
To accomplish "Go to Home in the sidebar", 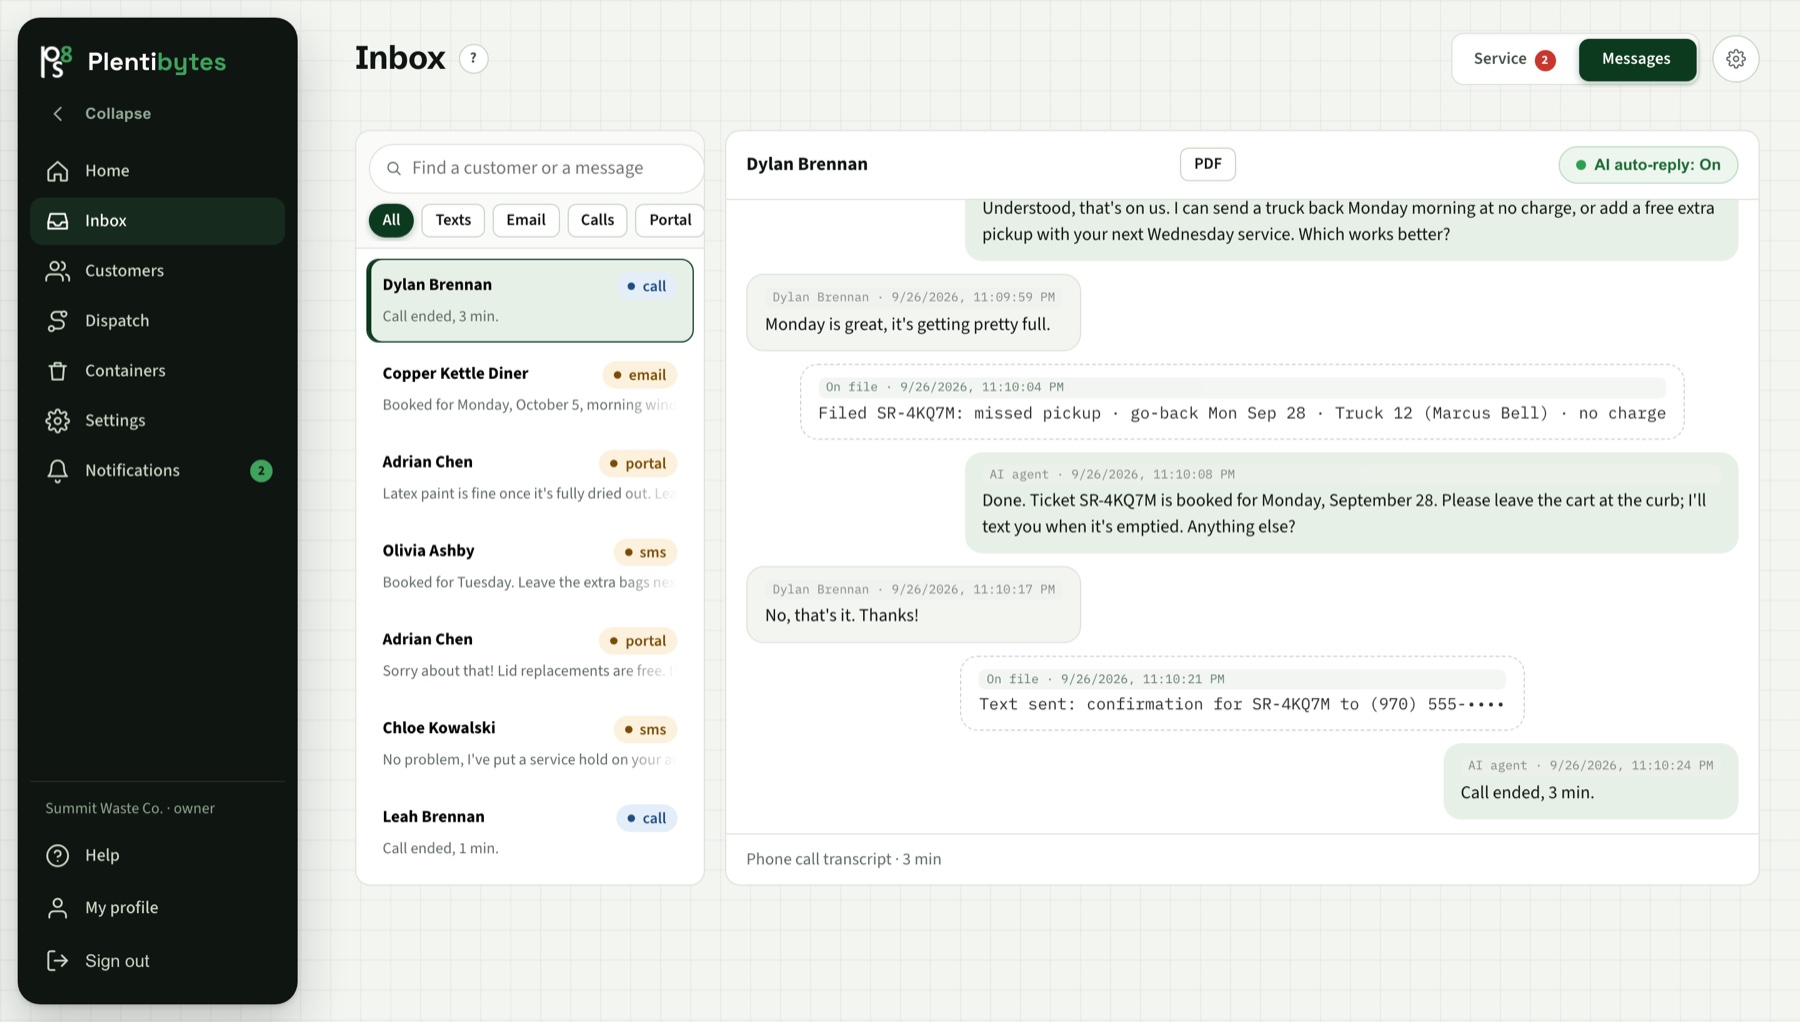I will tap(107, 171).
